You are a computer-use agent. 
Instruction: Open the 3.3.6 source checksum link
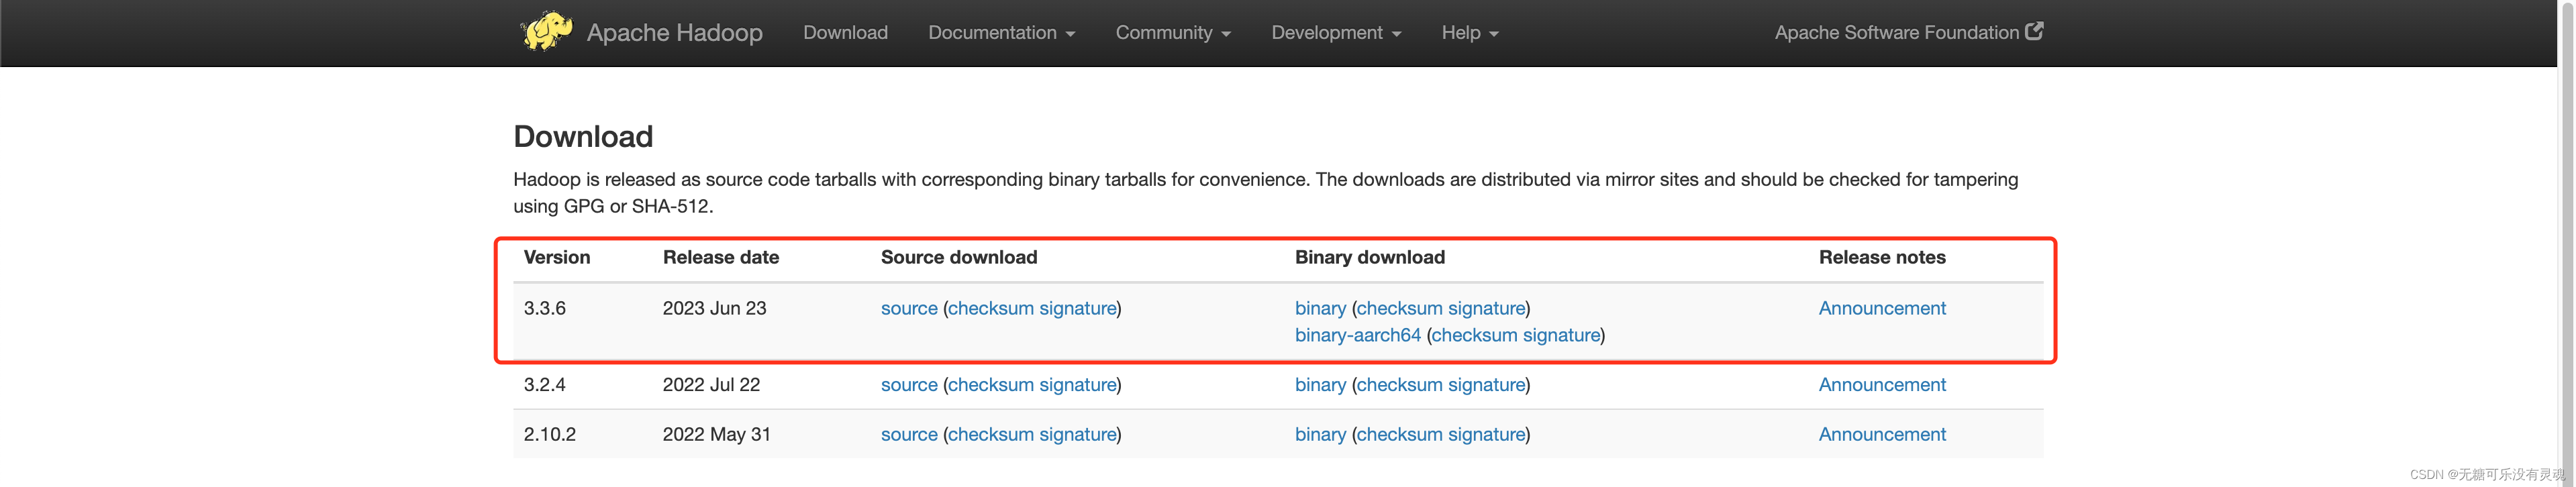tap(990, 308)
